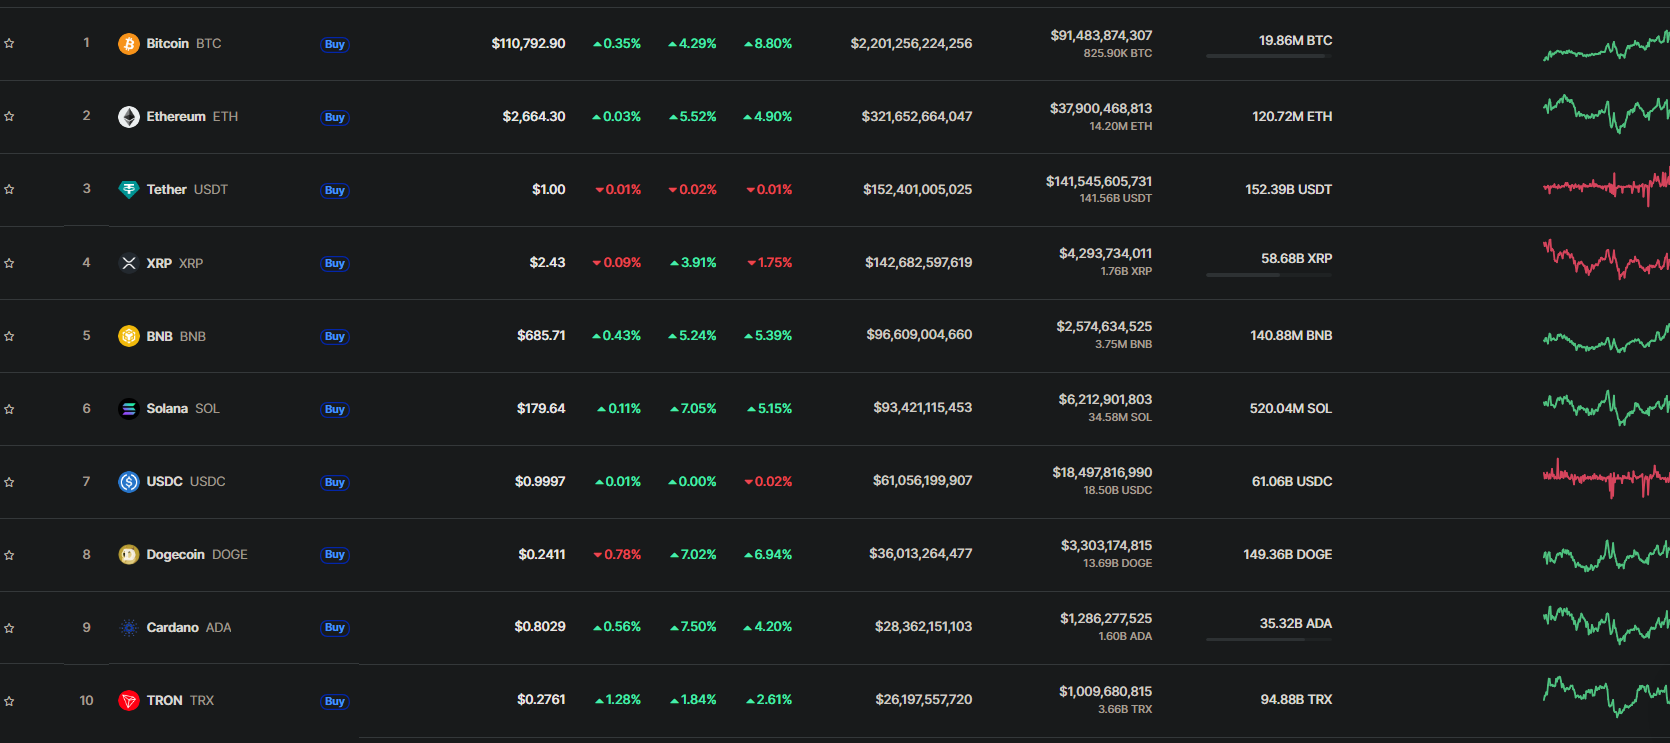This screenshot has width=1670, height=743.
Task: Add TRON to watchlist star
Action: (9, 701)
